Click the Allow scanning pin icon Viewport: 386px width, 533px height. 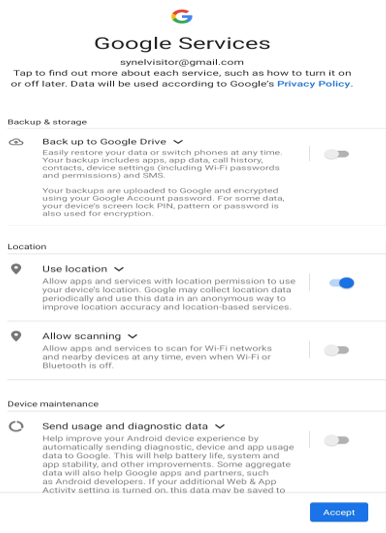[x=16, y=336]
